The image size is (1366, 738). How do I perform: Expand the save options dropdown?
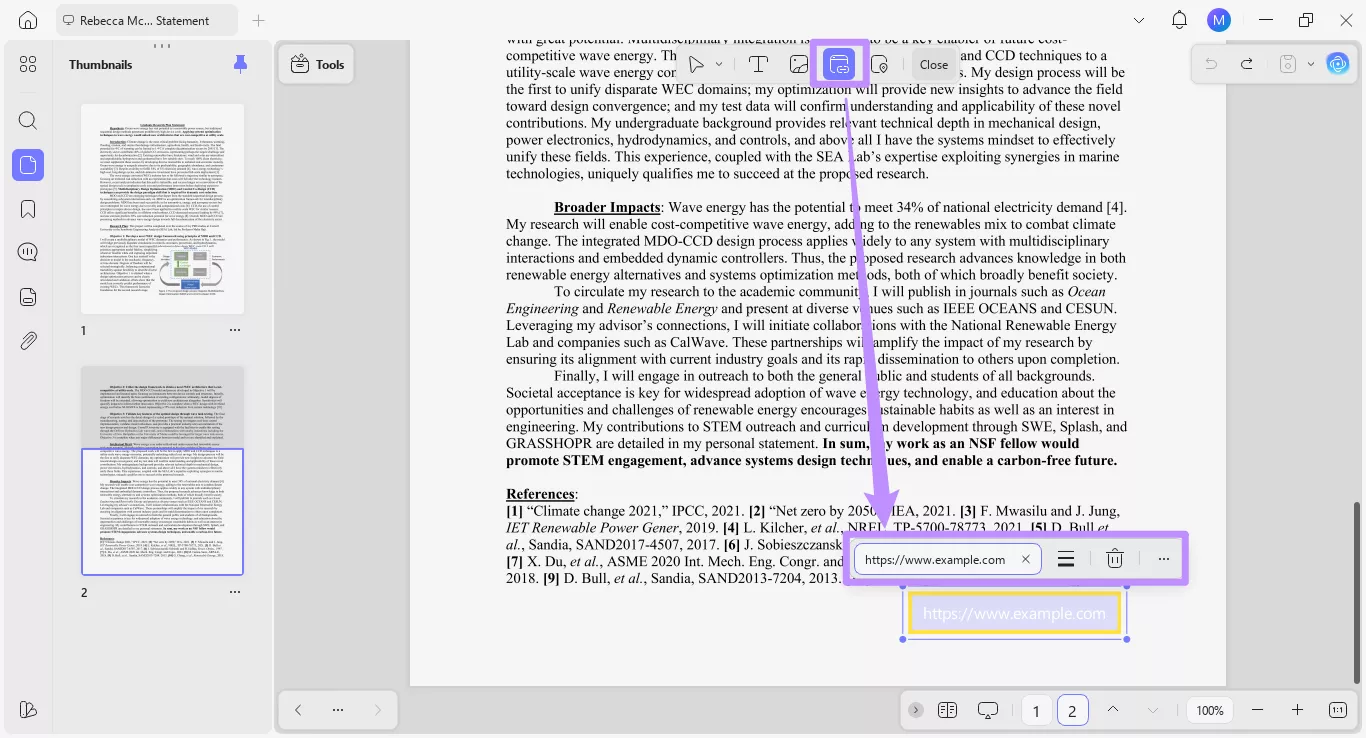point(1311,64)
